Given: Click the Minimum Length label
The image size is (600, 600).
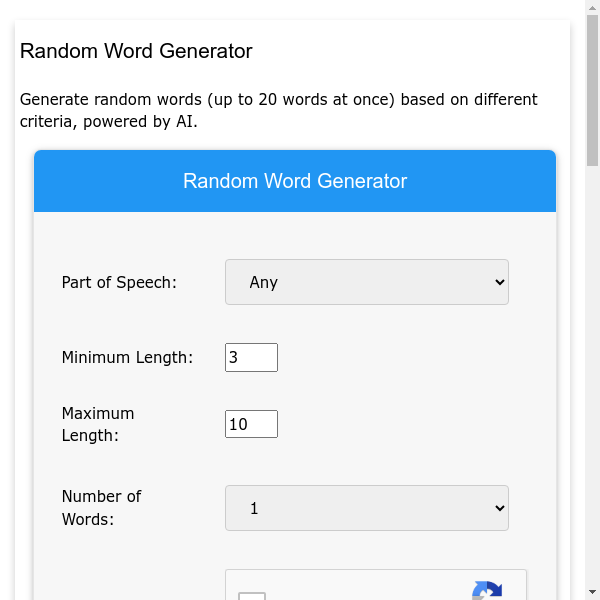Looking at the screenshot, I should [x=127, y=357].
